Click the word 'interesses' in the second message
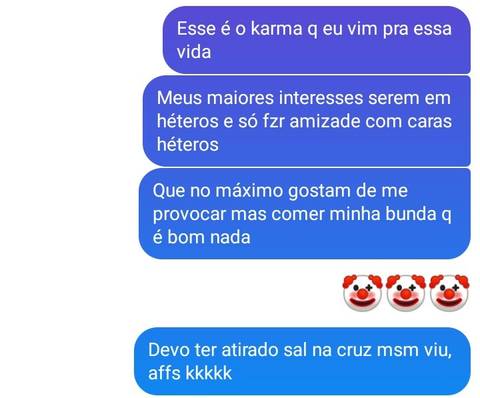 (x=321, y=98)
